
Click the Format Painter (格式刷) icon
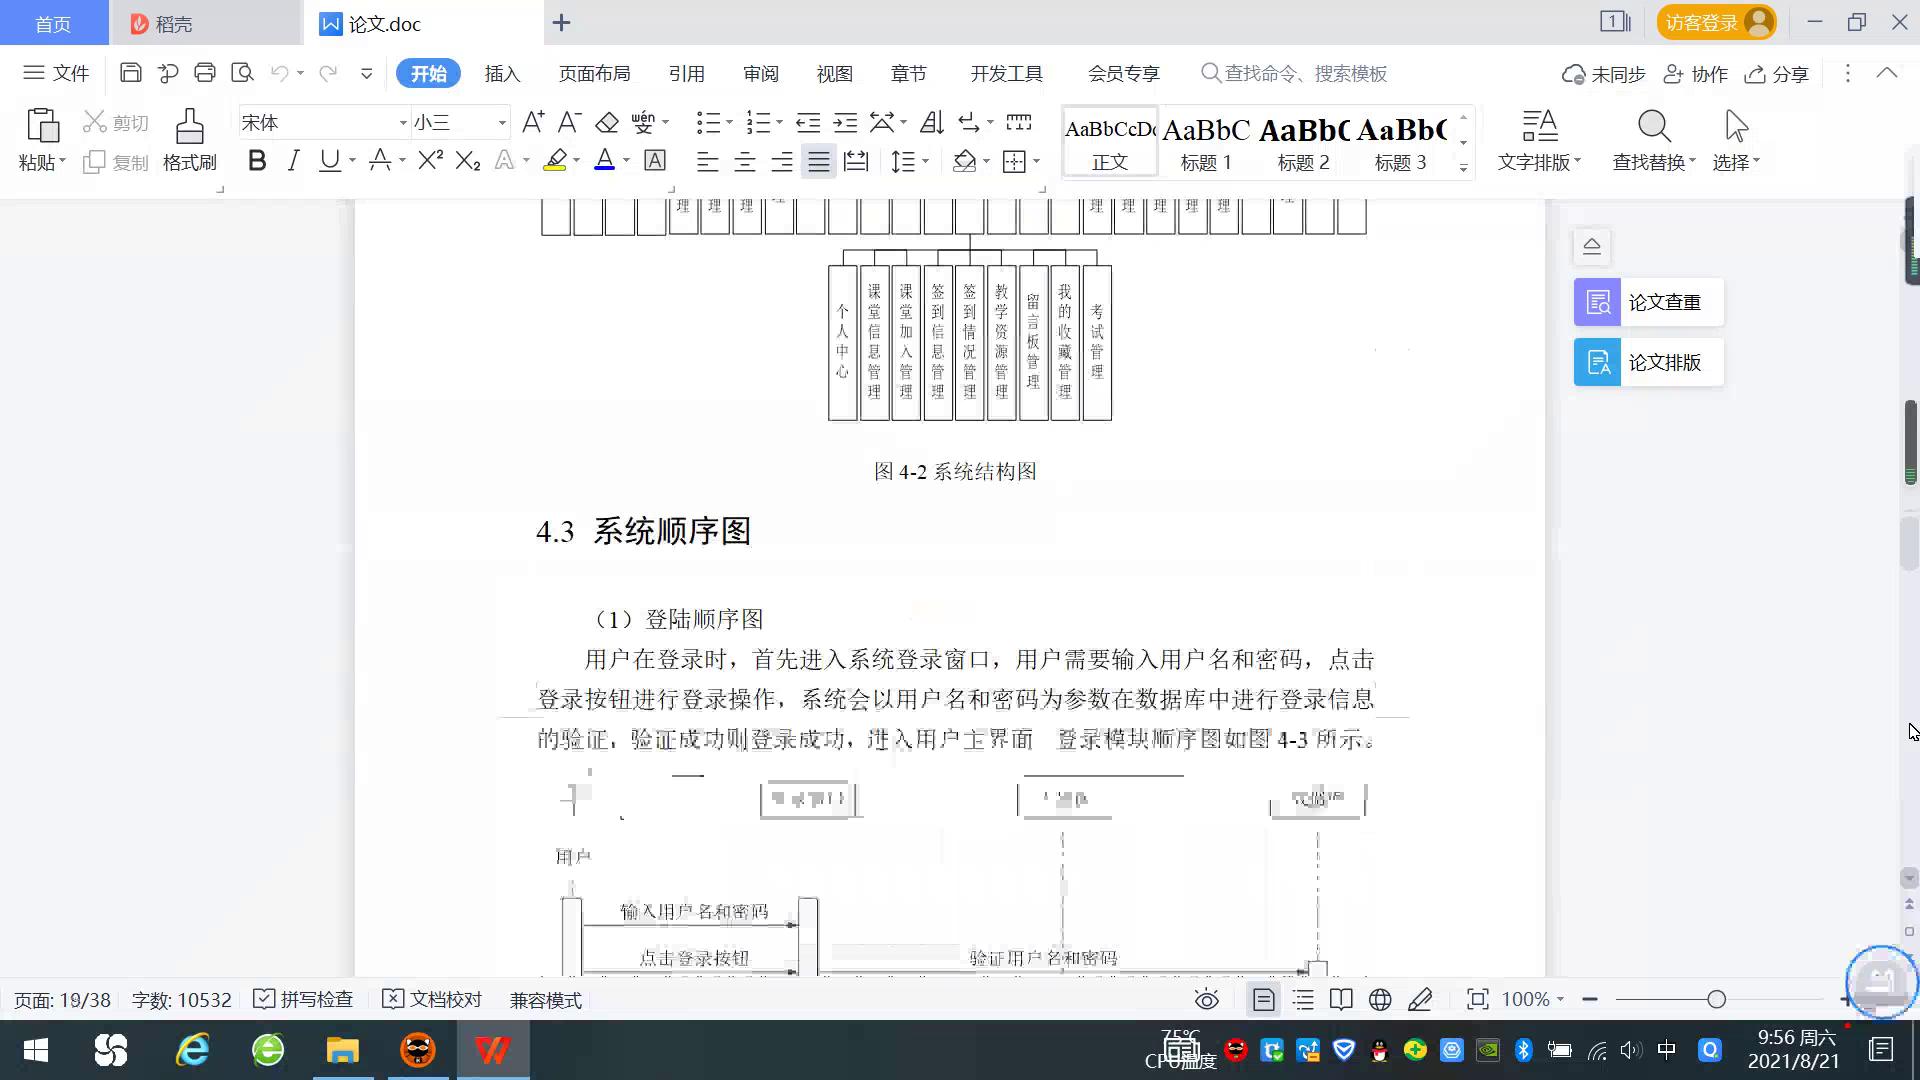point(189,128)
